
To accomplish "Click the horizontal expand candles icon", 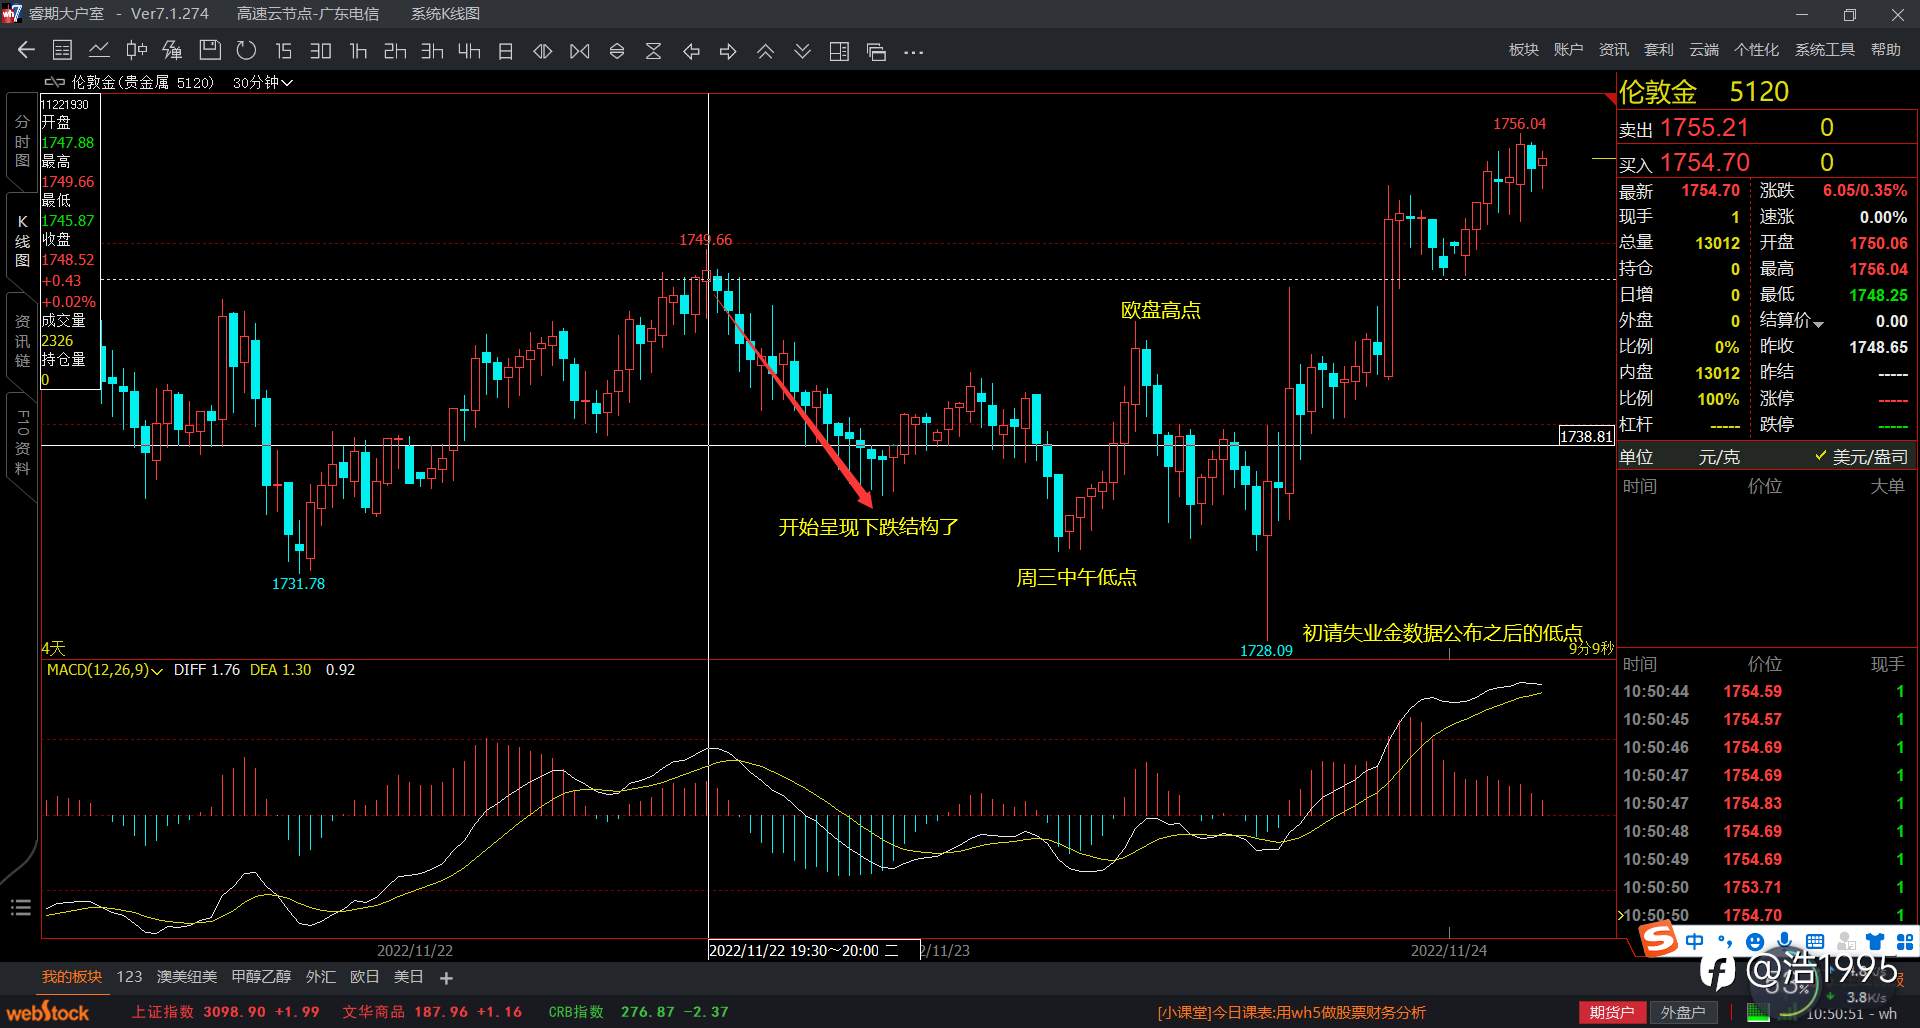I will tap(579, 51).
